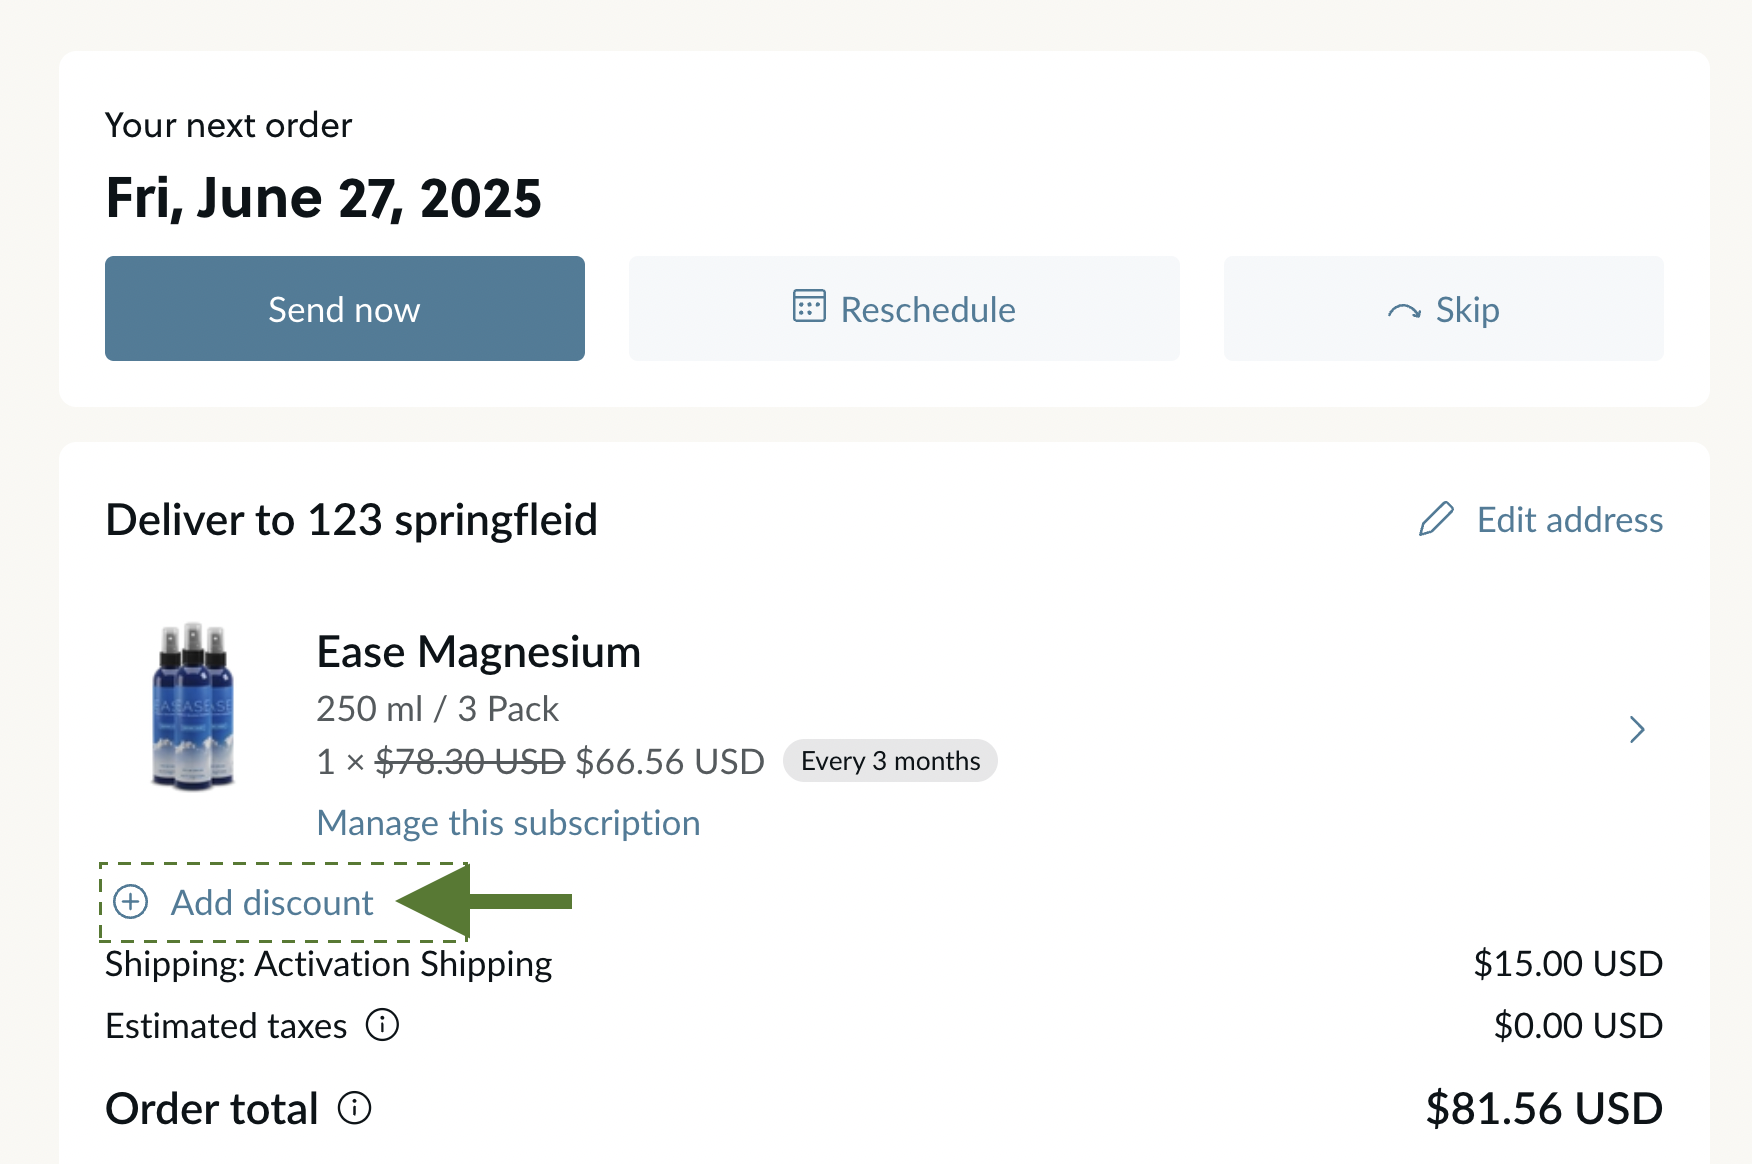
Task: Click the calendar icon on Reschedule button
Action: click(809, 306)
